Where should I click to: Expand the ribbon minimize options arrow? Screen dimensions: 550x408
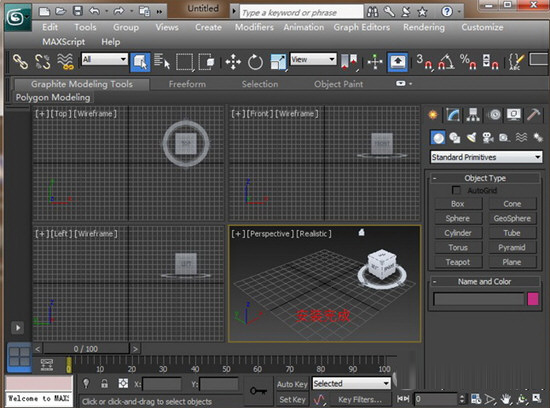(411, 84)
